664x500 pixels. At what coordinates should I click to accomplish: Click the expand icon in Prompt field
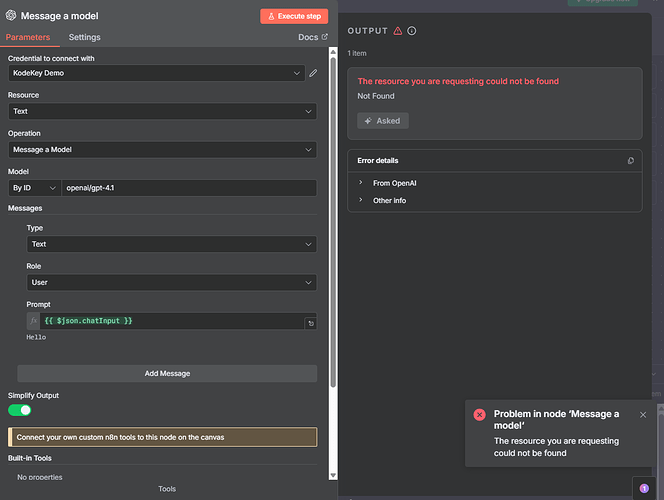[310, 323]
